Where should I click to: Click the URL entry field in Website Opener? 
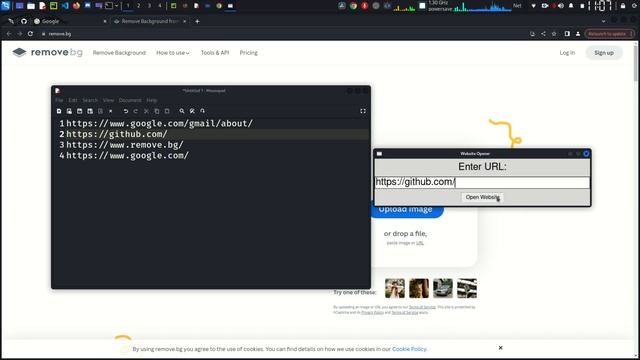(x=482, y=182)
